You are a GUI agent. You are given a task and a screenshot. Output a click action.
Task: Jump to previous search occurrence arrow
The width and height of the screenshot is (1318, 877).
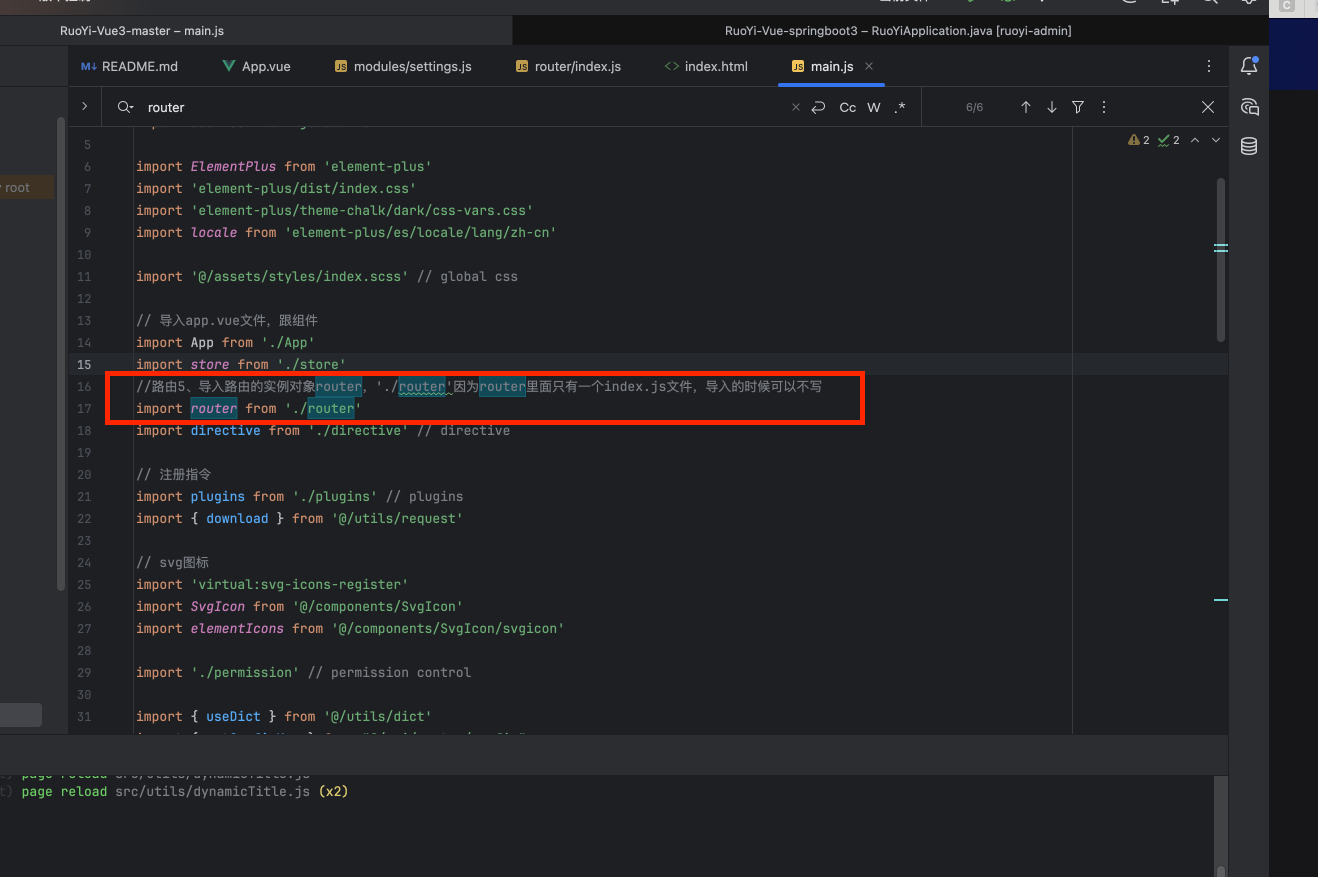[x=1025, y=107]
